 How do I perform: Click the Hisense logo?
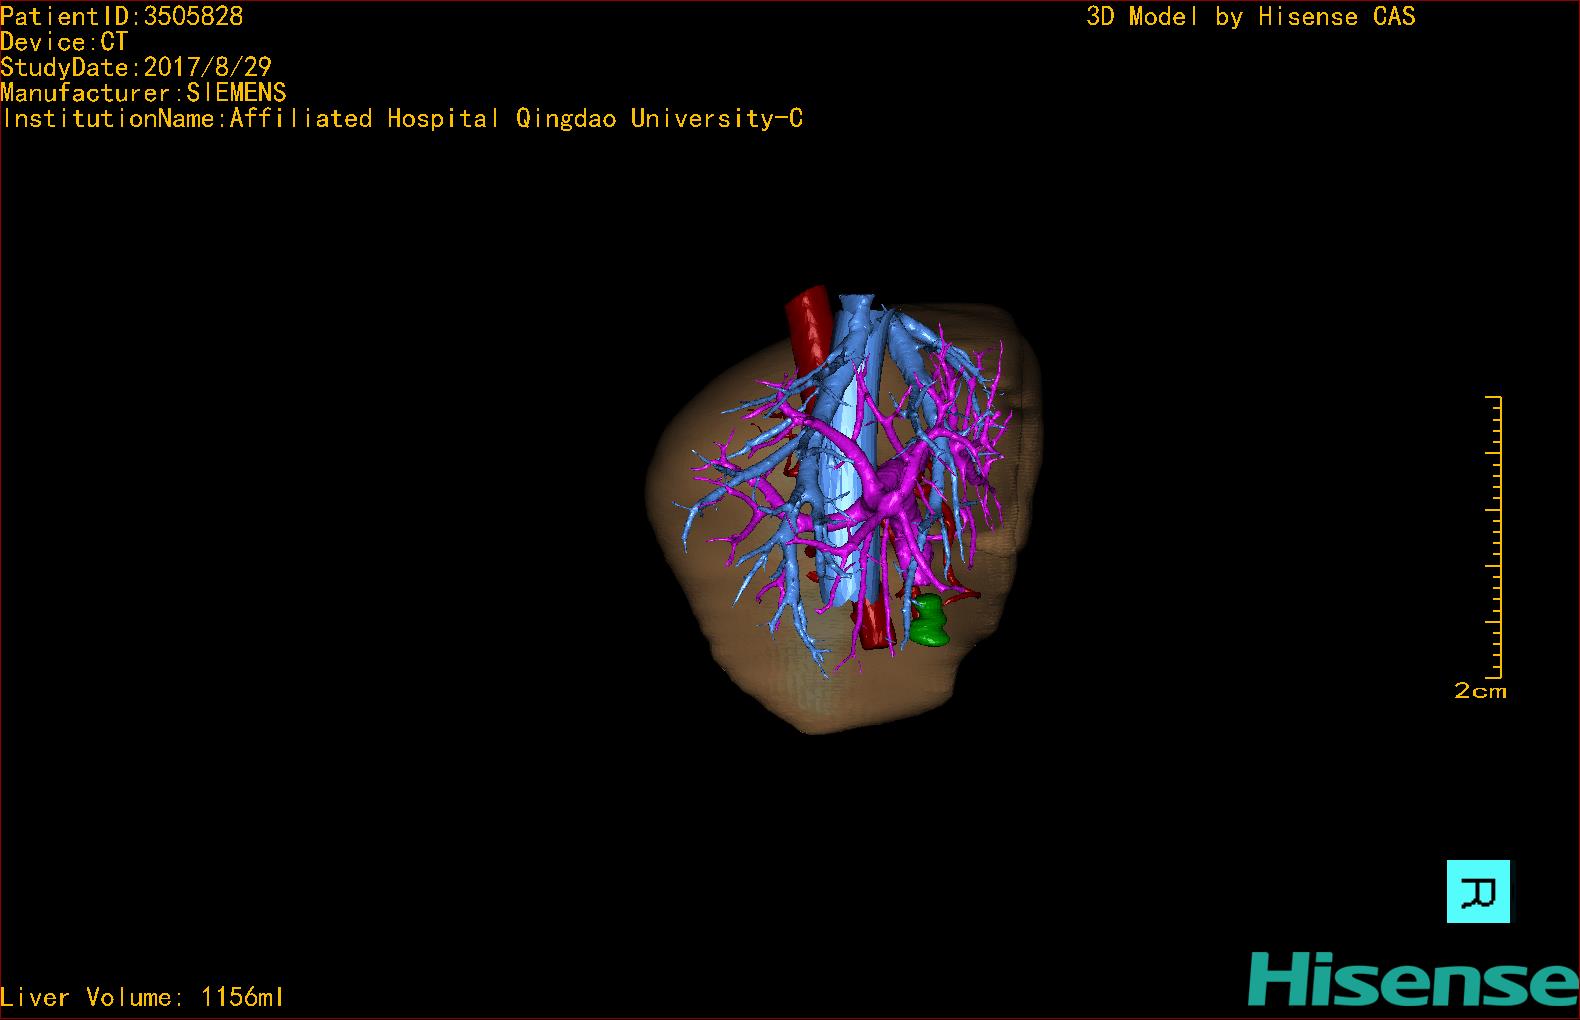[1412, 978]
